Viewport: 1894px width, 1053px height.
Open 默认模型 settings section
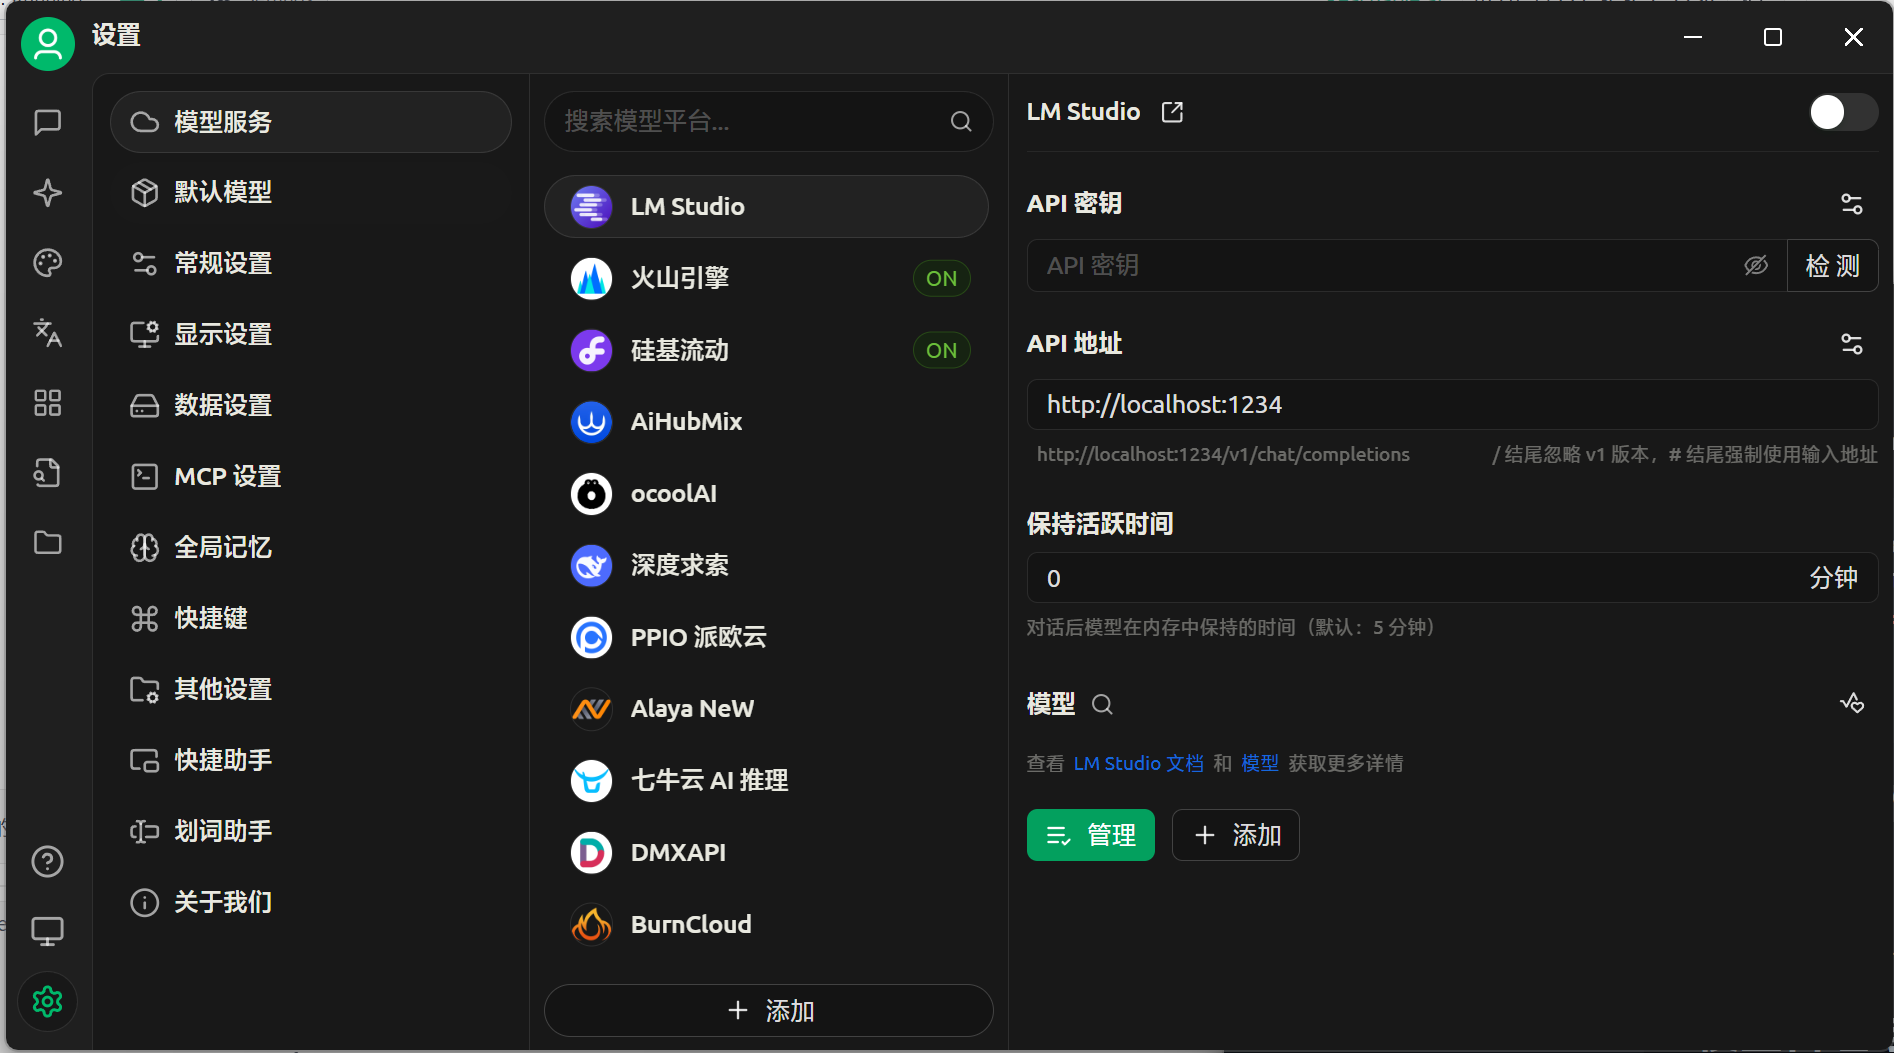pyautogui.click(x=311, y=192)
